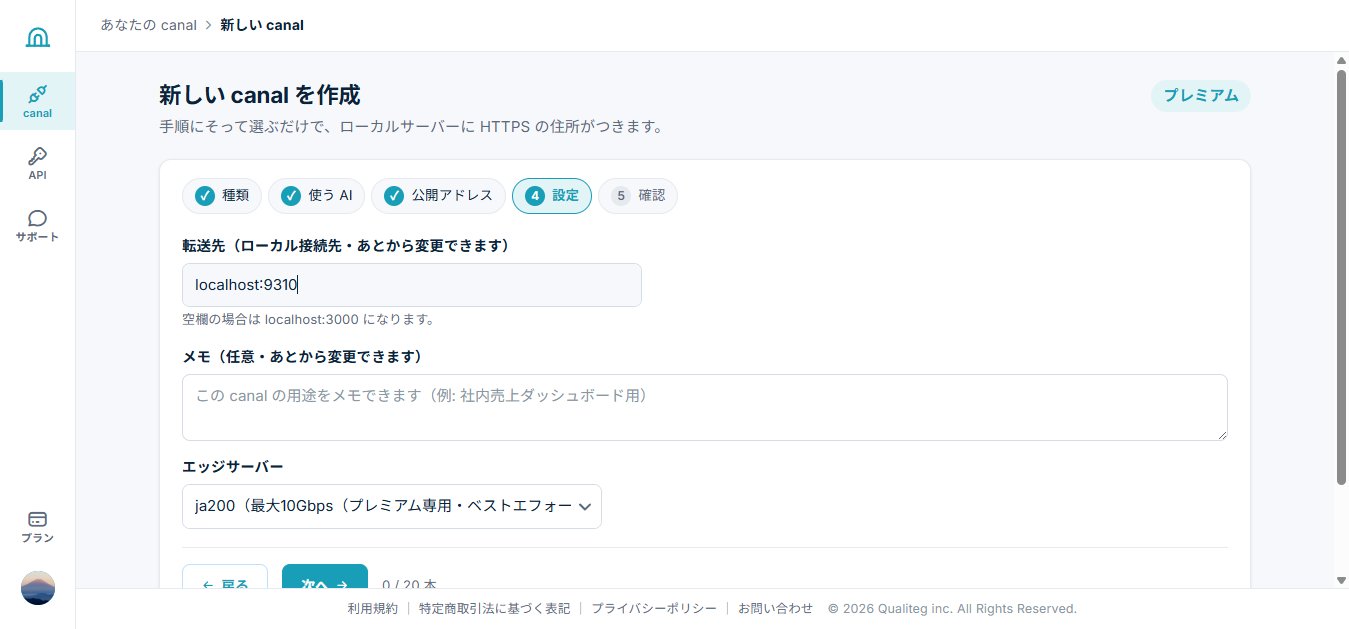Click the checkmark icon on 公開アドレス step
The height and width of the screenshot is (629, 1349).
pos(394,196)
